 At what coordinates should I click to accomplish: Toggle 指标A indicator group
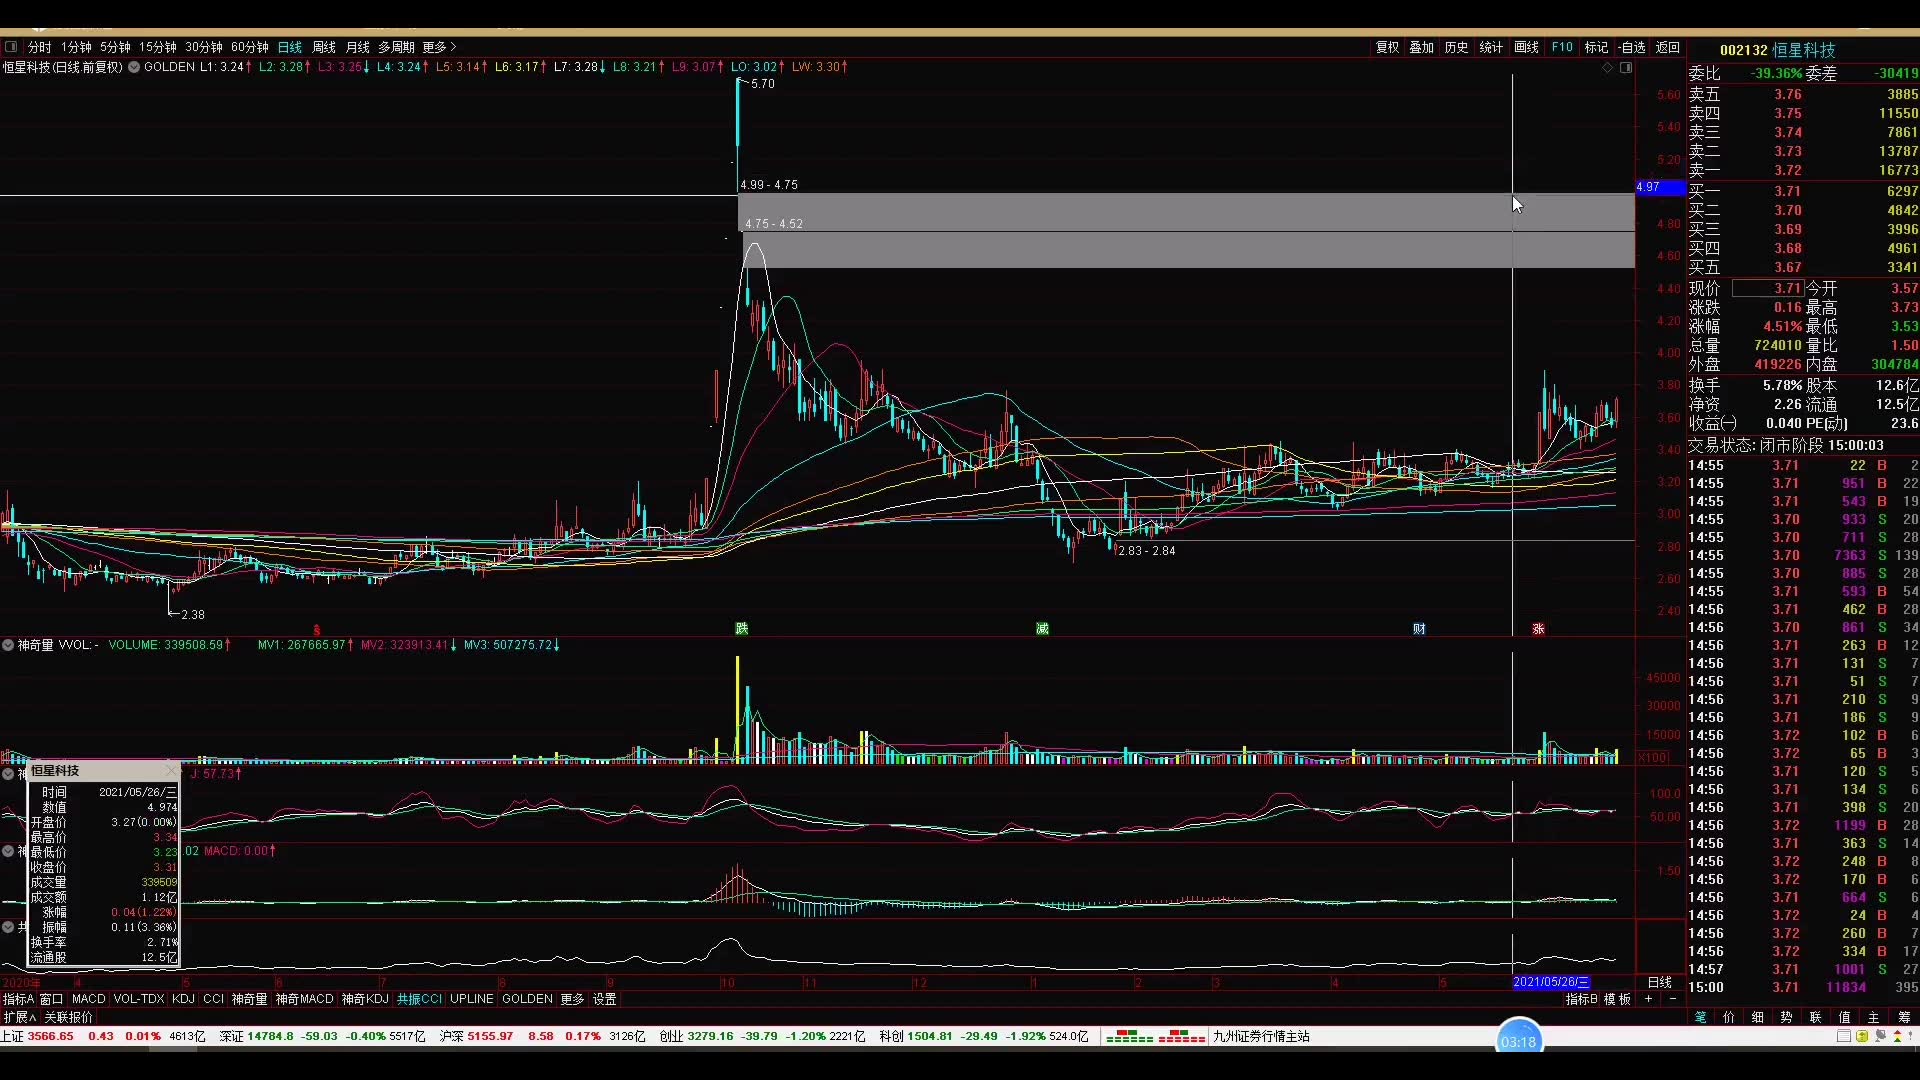click(18, 999)
